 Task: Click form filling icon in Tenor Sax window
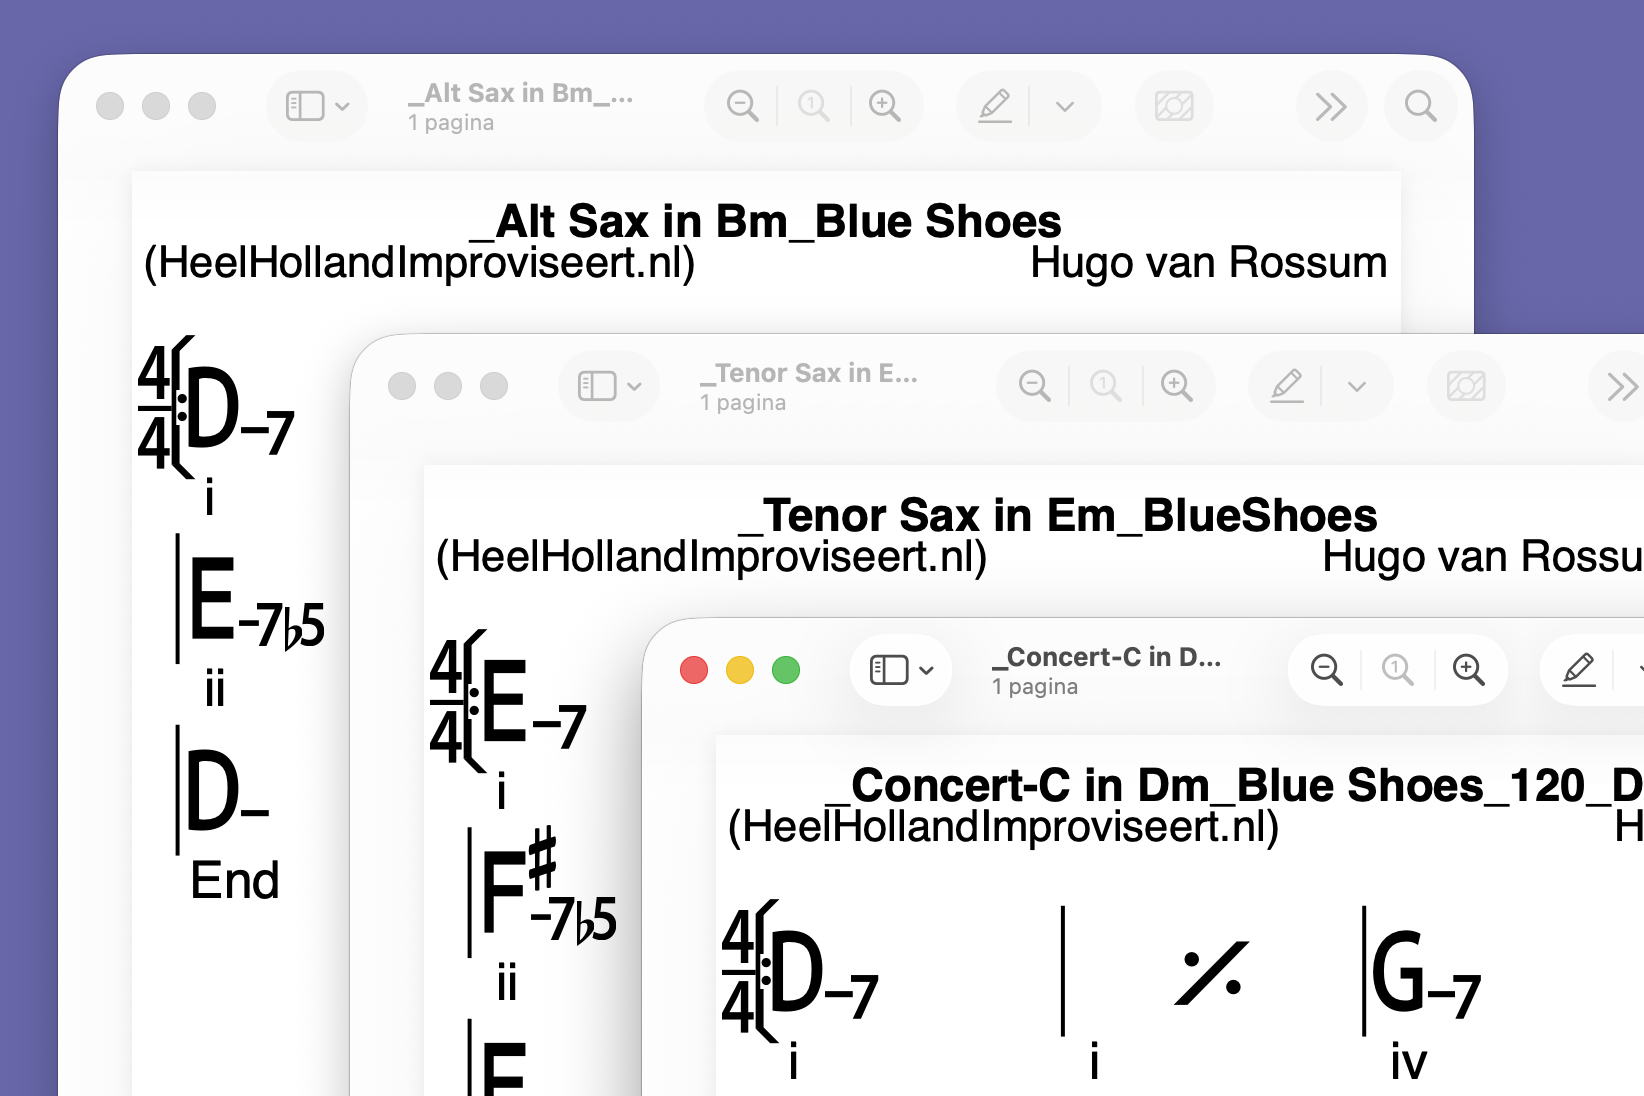1466,386
